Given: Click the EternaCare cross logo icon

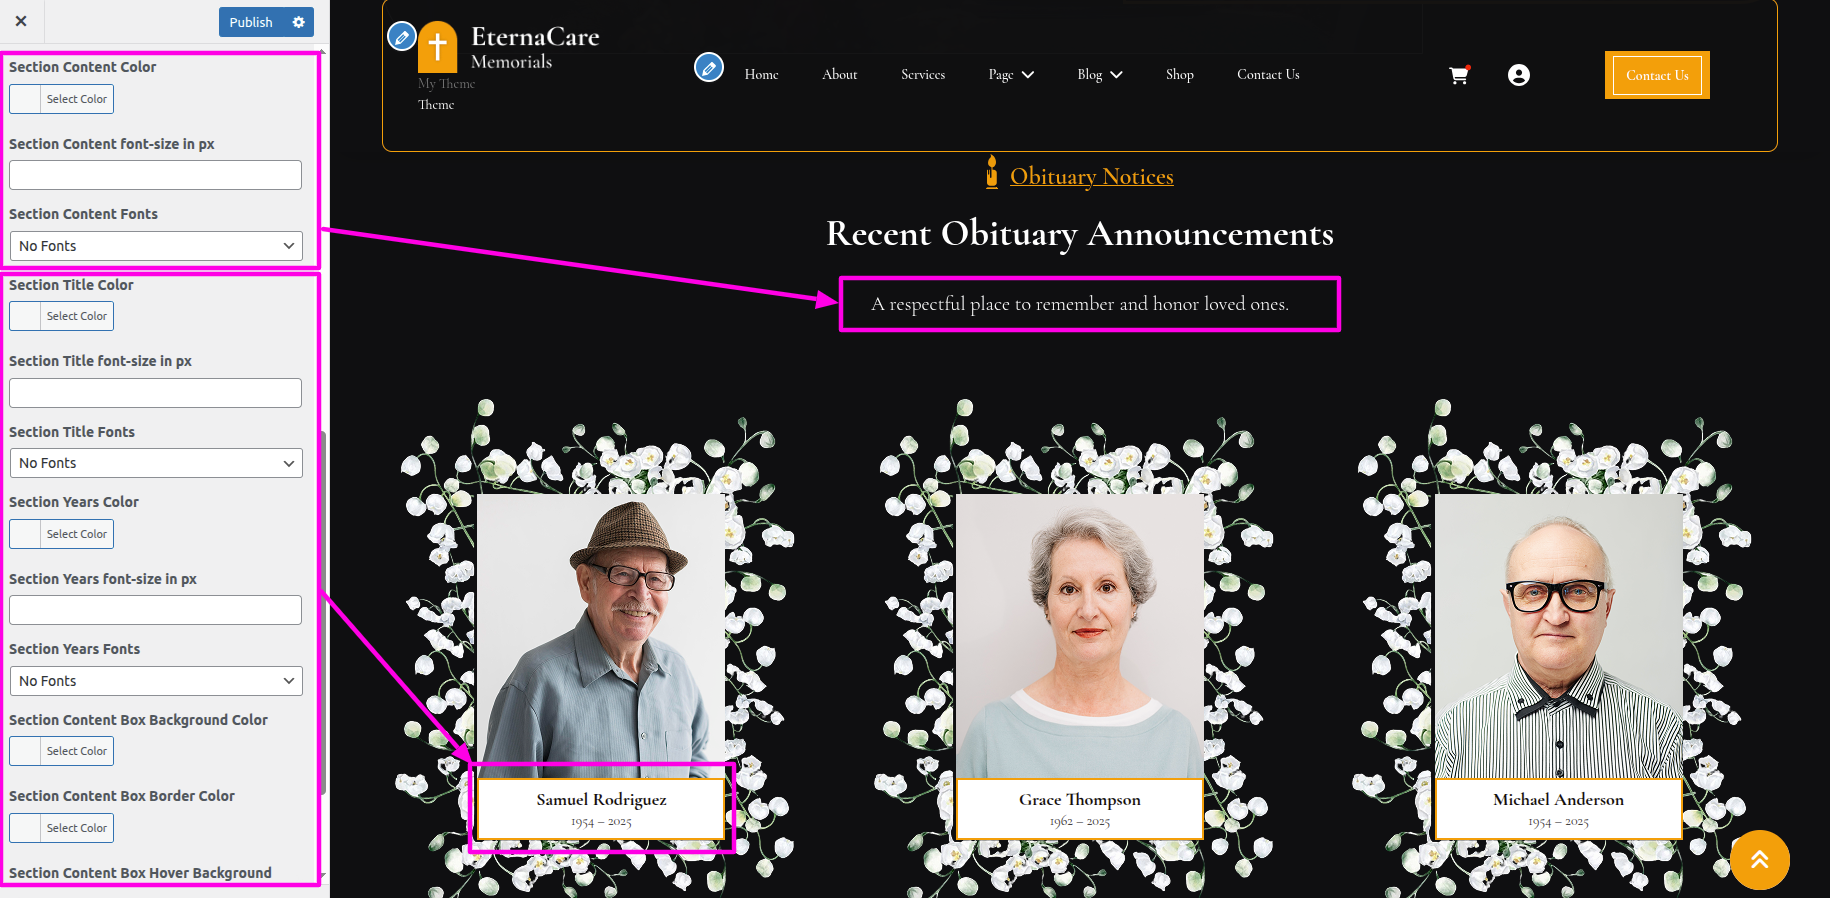Looking at the screenshot, I should click(437, 46).
